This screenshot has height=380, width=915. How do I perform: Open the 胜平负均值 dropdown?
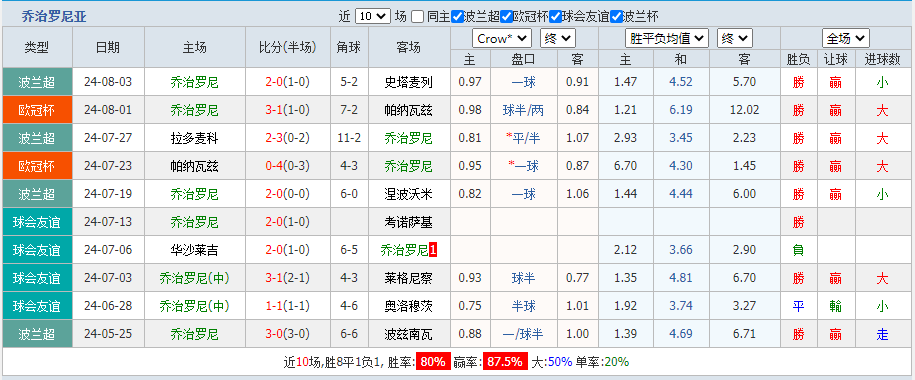coord(666,39)
